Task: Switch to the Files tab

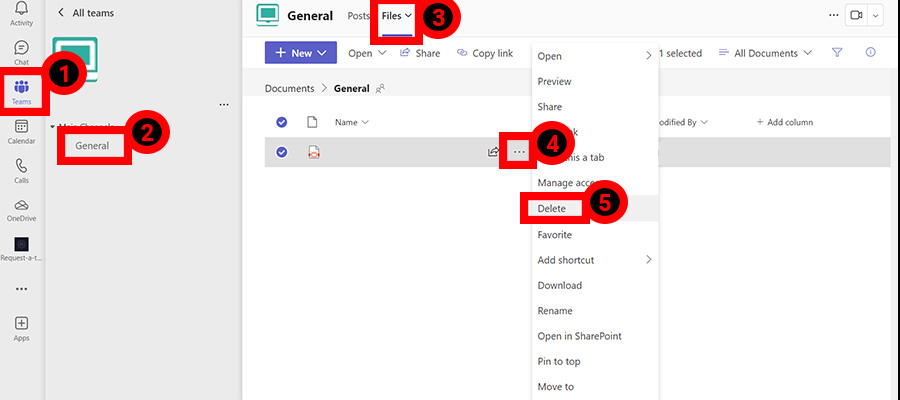Action: pos(396,16)
